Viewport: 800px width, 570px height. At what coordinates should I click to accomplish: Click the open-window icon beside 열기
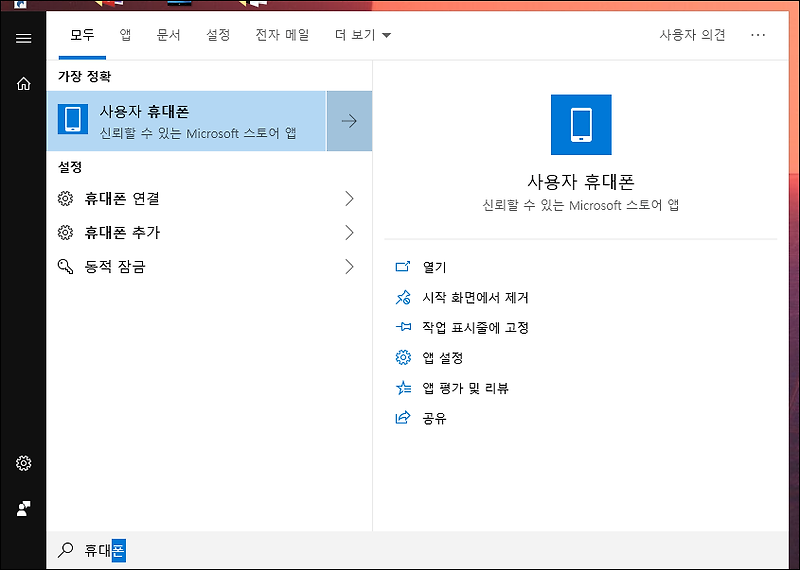[x=403, y=267]
